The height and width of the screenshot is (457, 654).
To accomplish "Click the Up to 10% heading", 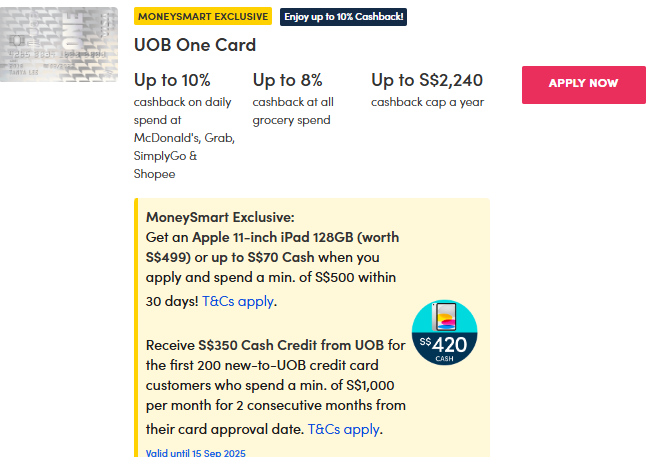I will pos(172,80).
